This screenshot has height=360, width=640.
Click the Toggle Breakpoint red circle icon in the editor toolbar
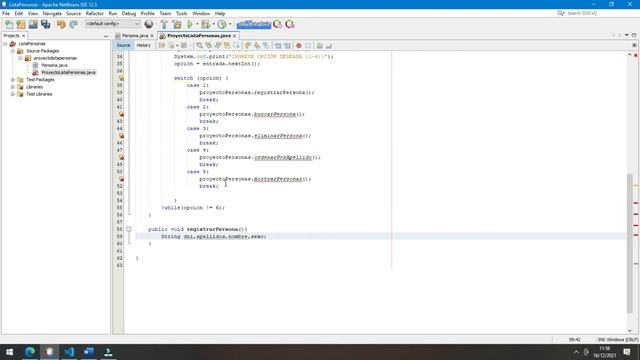[x=299, y=45]
